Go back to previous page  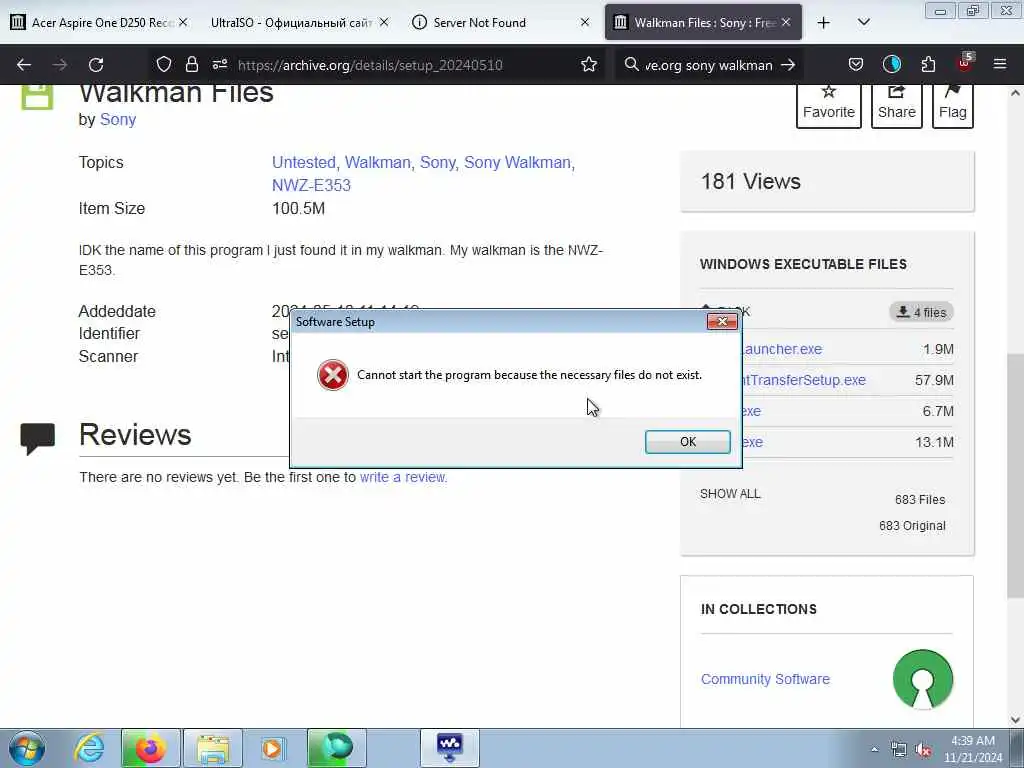[24, 65]
